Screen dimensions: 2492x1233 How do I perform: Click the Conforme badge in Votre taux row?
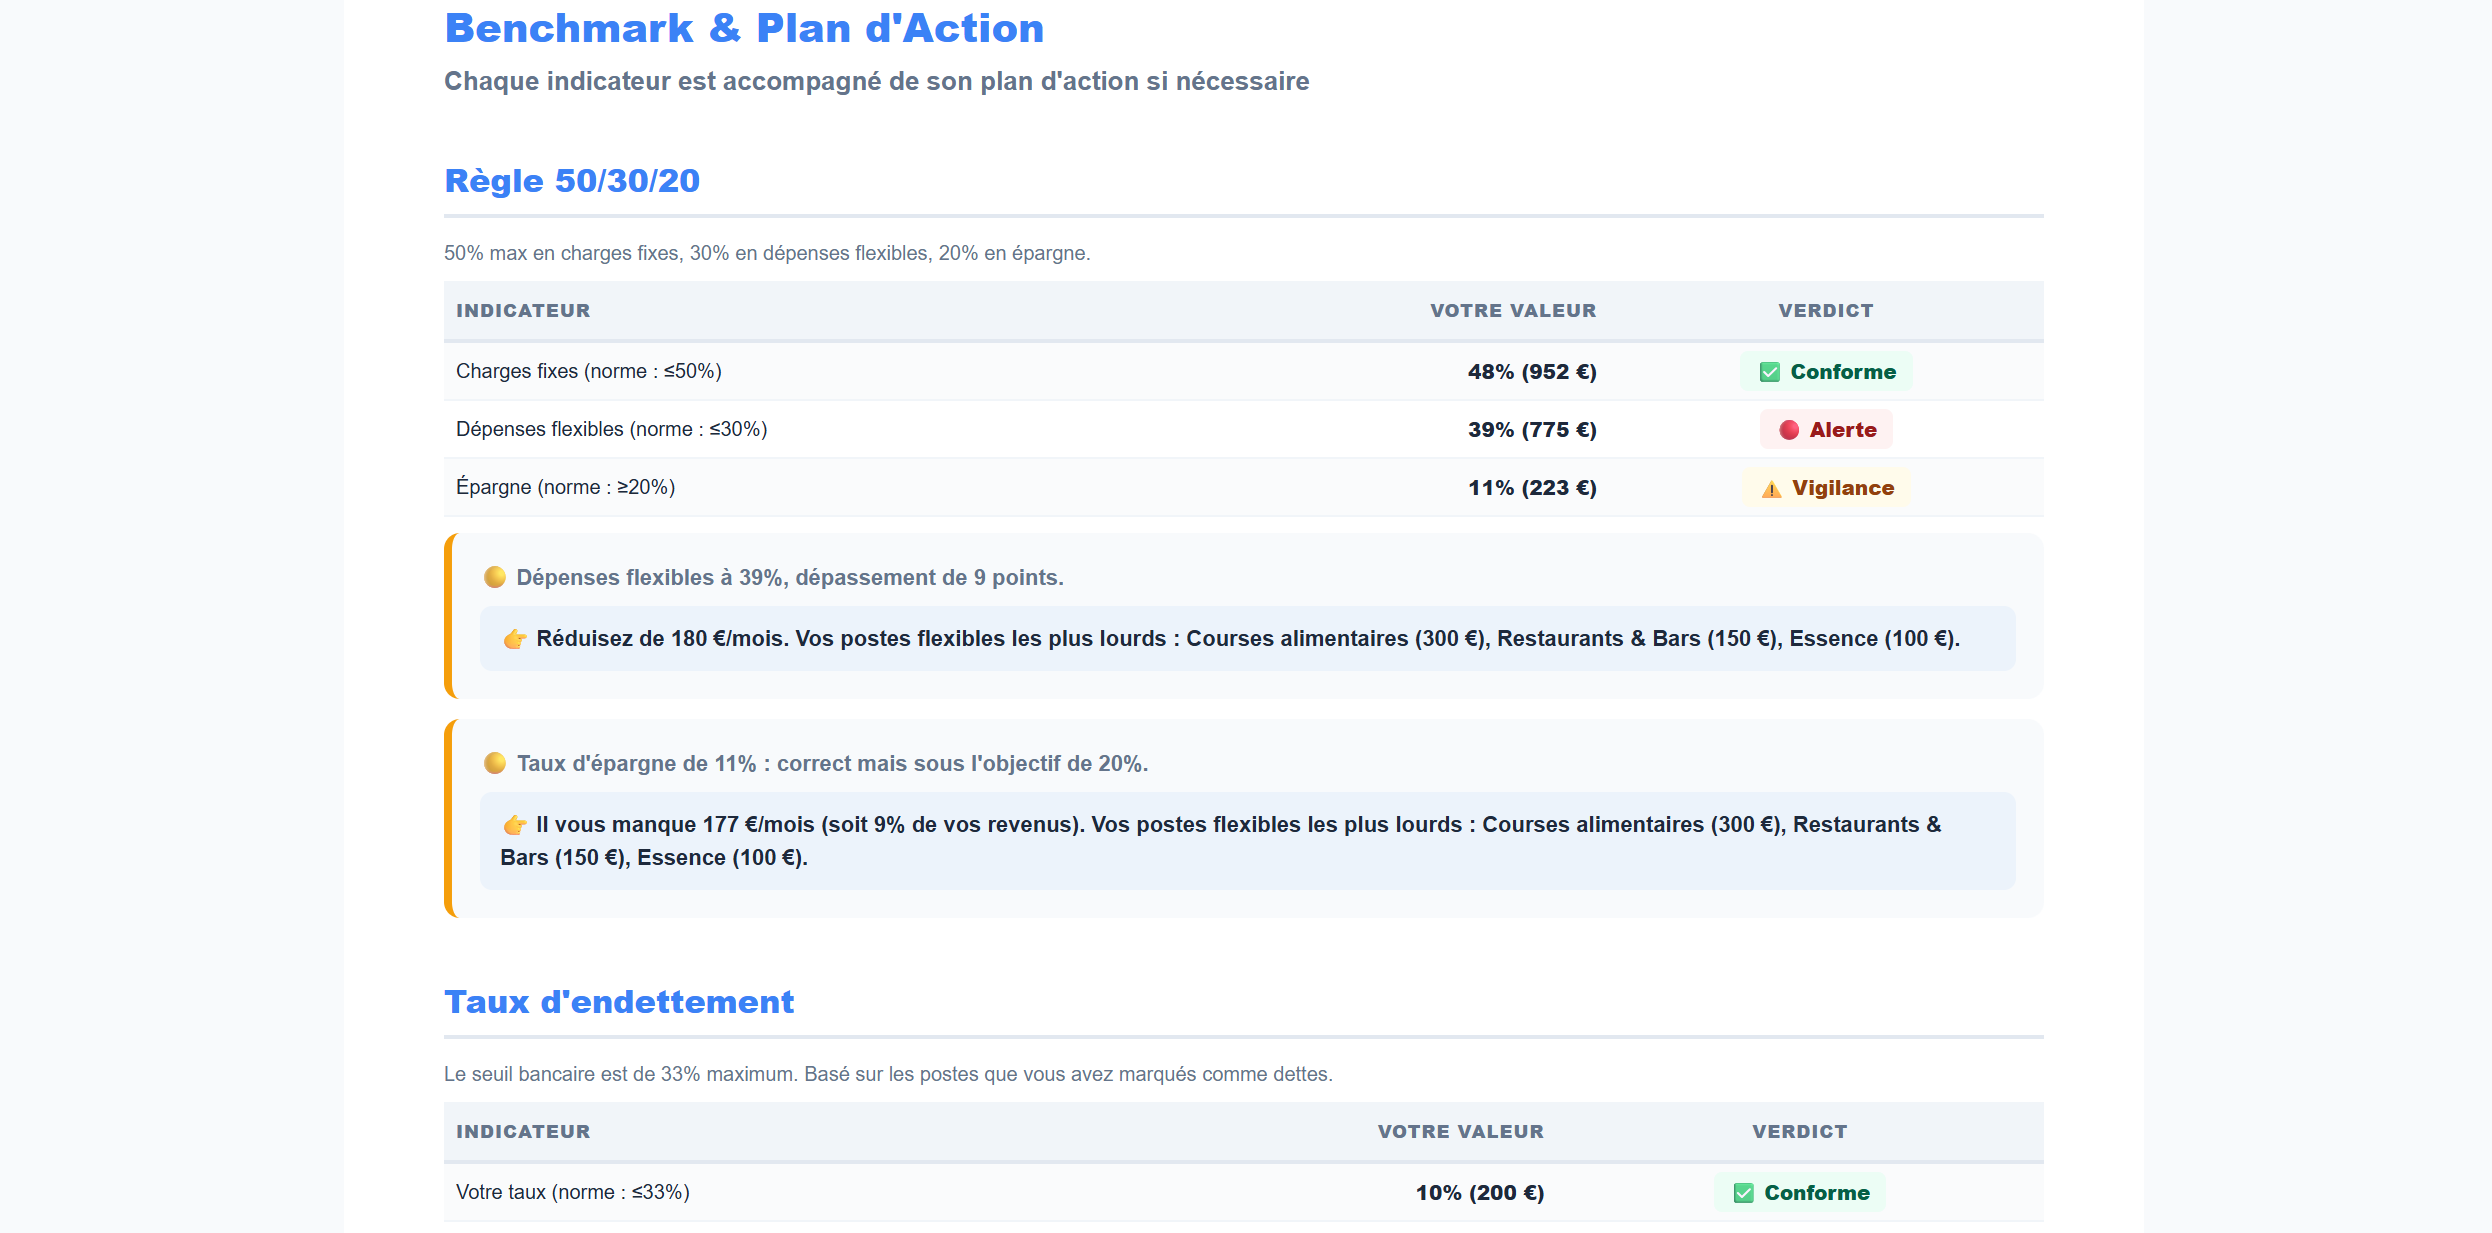click(1800, 1193)
